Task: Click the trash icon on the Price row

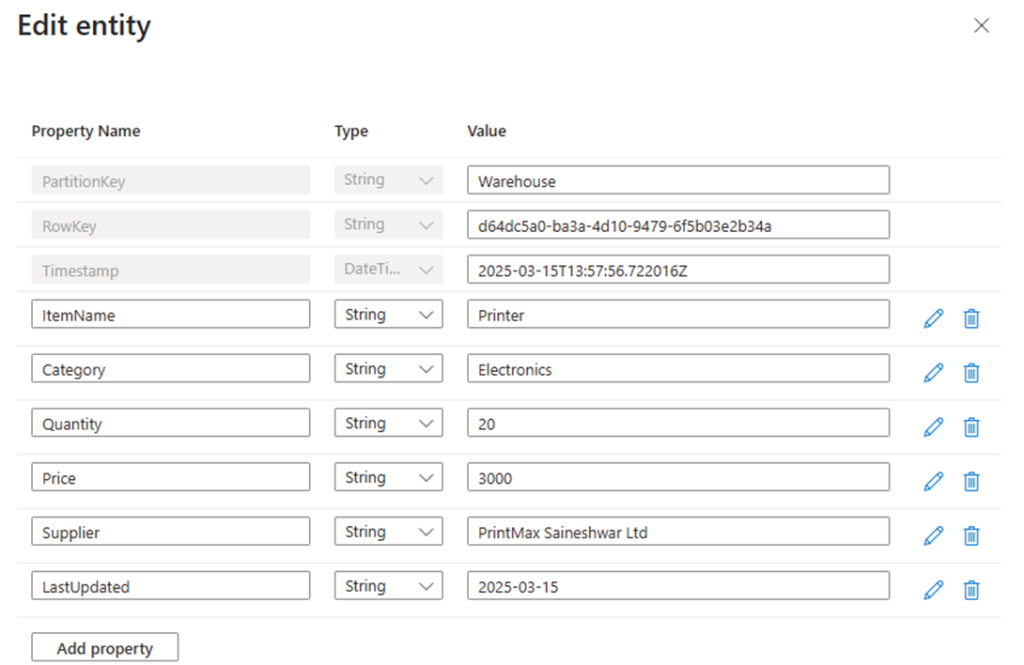Action: (971, 481)
